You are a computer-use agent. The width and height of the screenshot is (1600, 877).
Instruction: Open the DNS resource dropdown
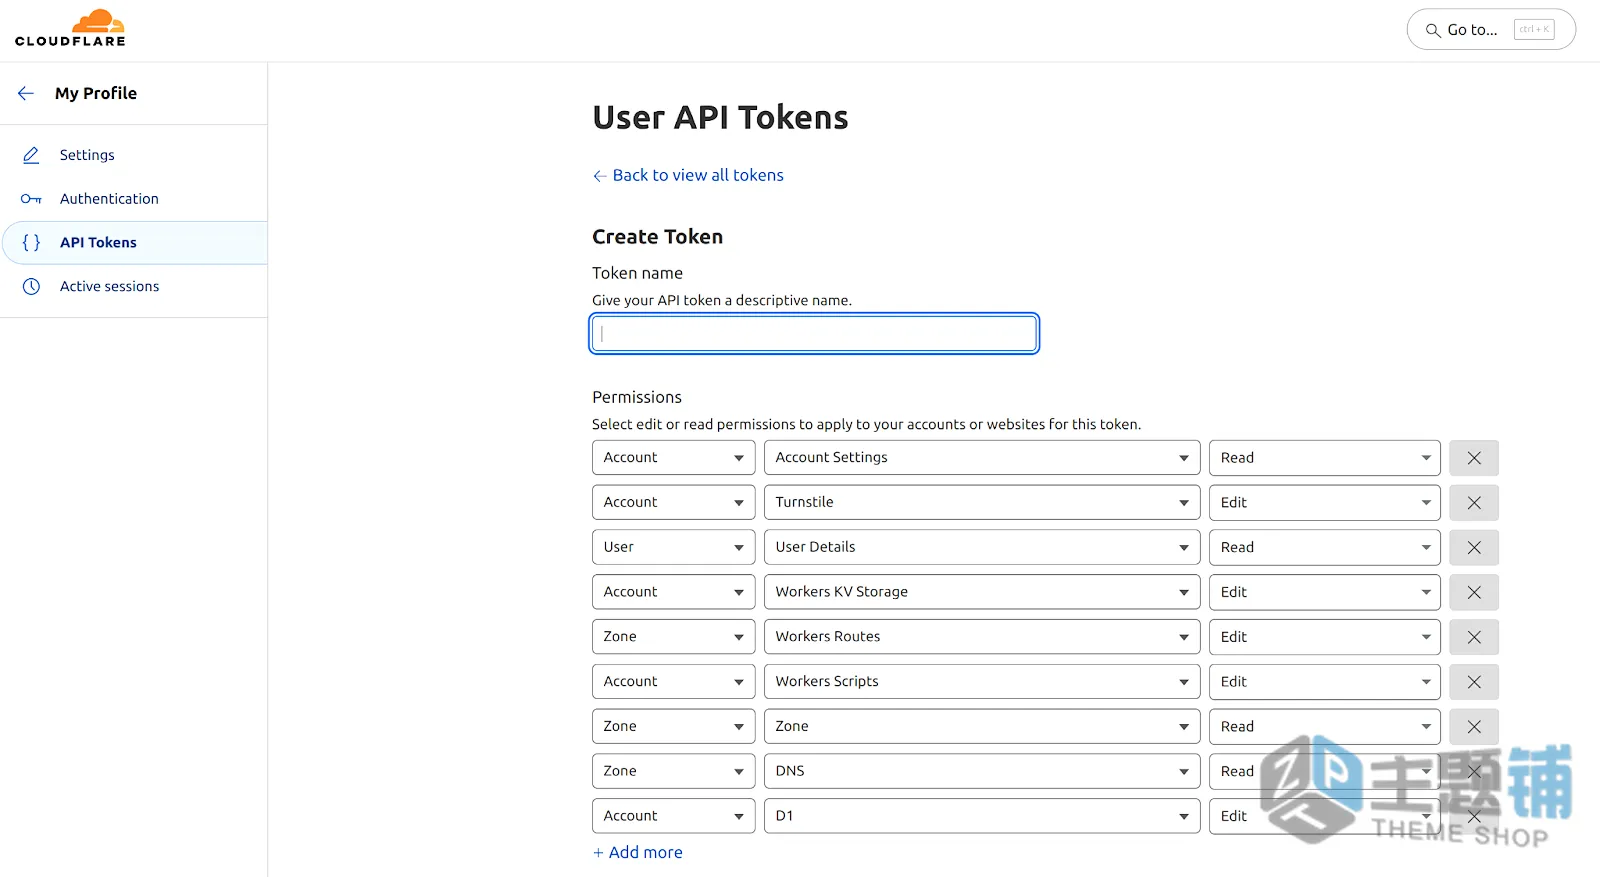coord(982,771)
